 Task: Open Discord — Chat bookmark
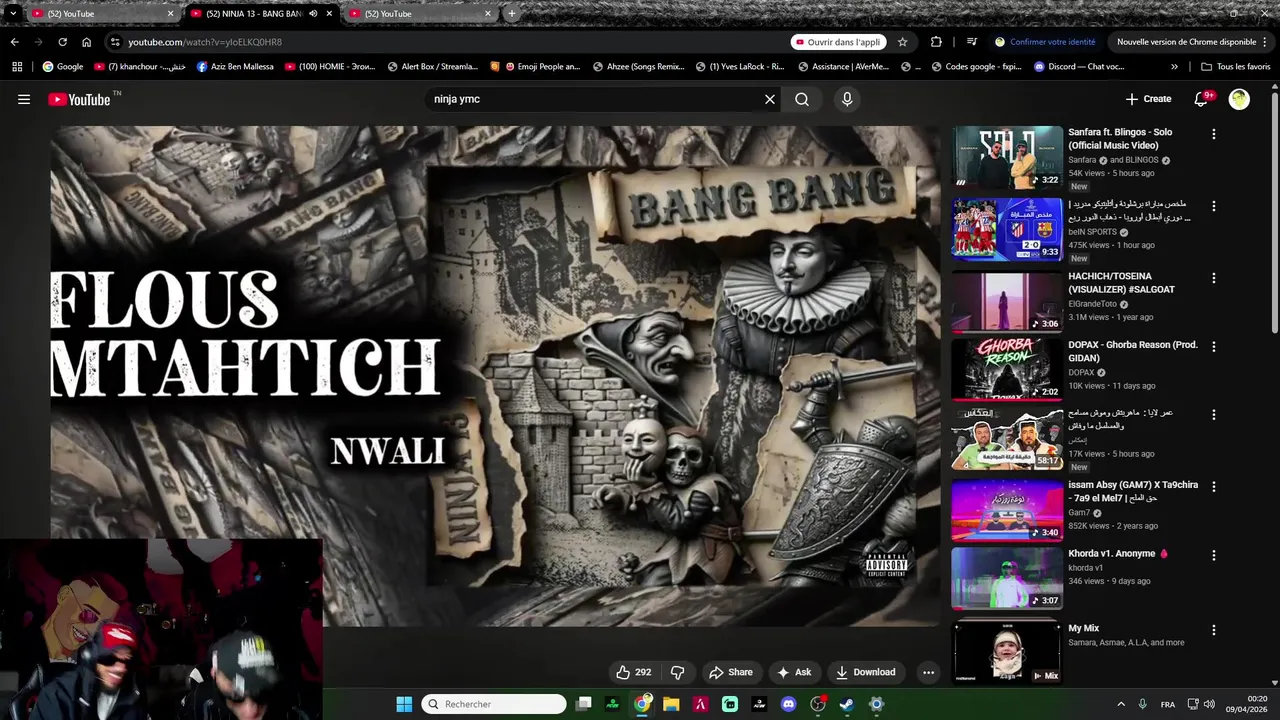1079,67
